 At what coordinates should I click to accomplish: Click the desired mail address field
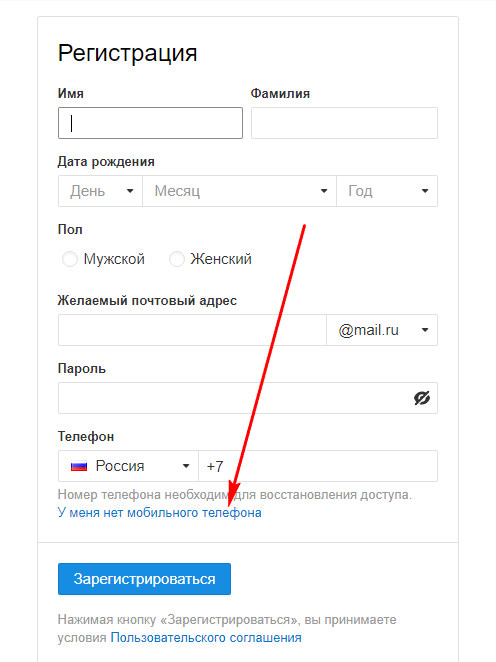click(x=192, y=330)
